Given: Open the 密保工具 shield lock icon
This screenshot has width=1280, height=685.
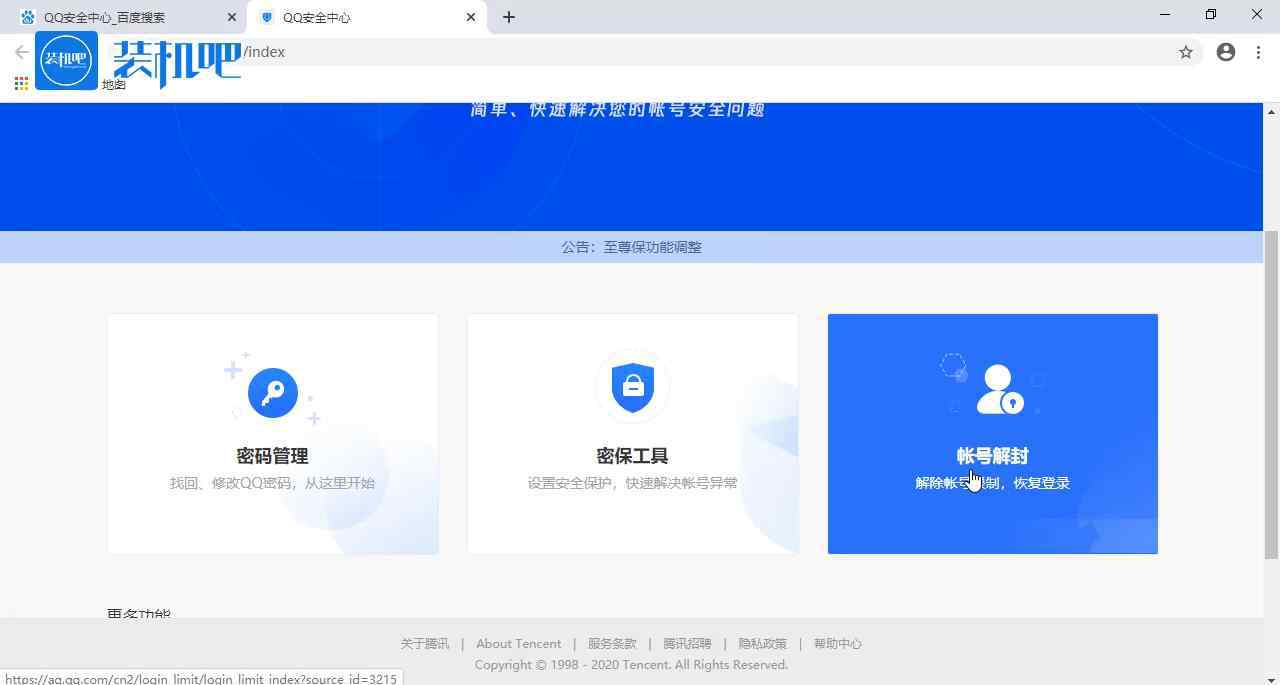Looking at the screenshot, I should pos(633,386).
